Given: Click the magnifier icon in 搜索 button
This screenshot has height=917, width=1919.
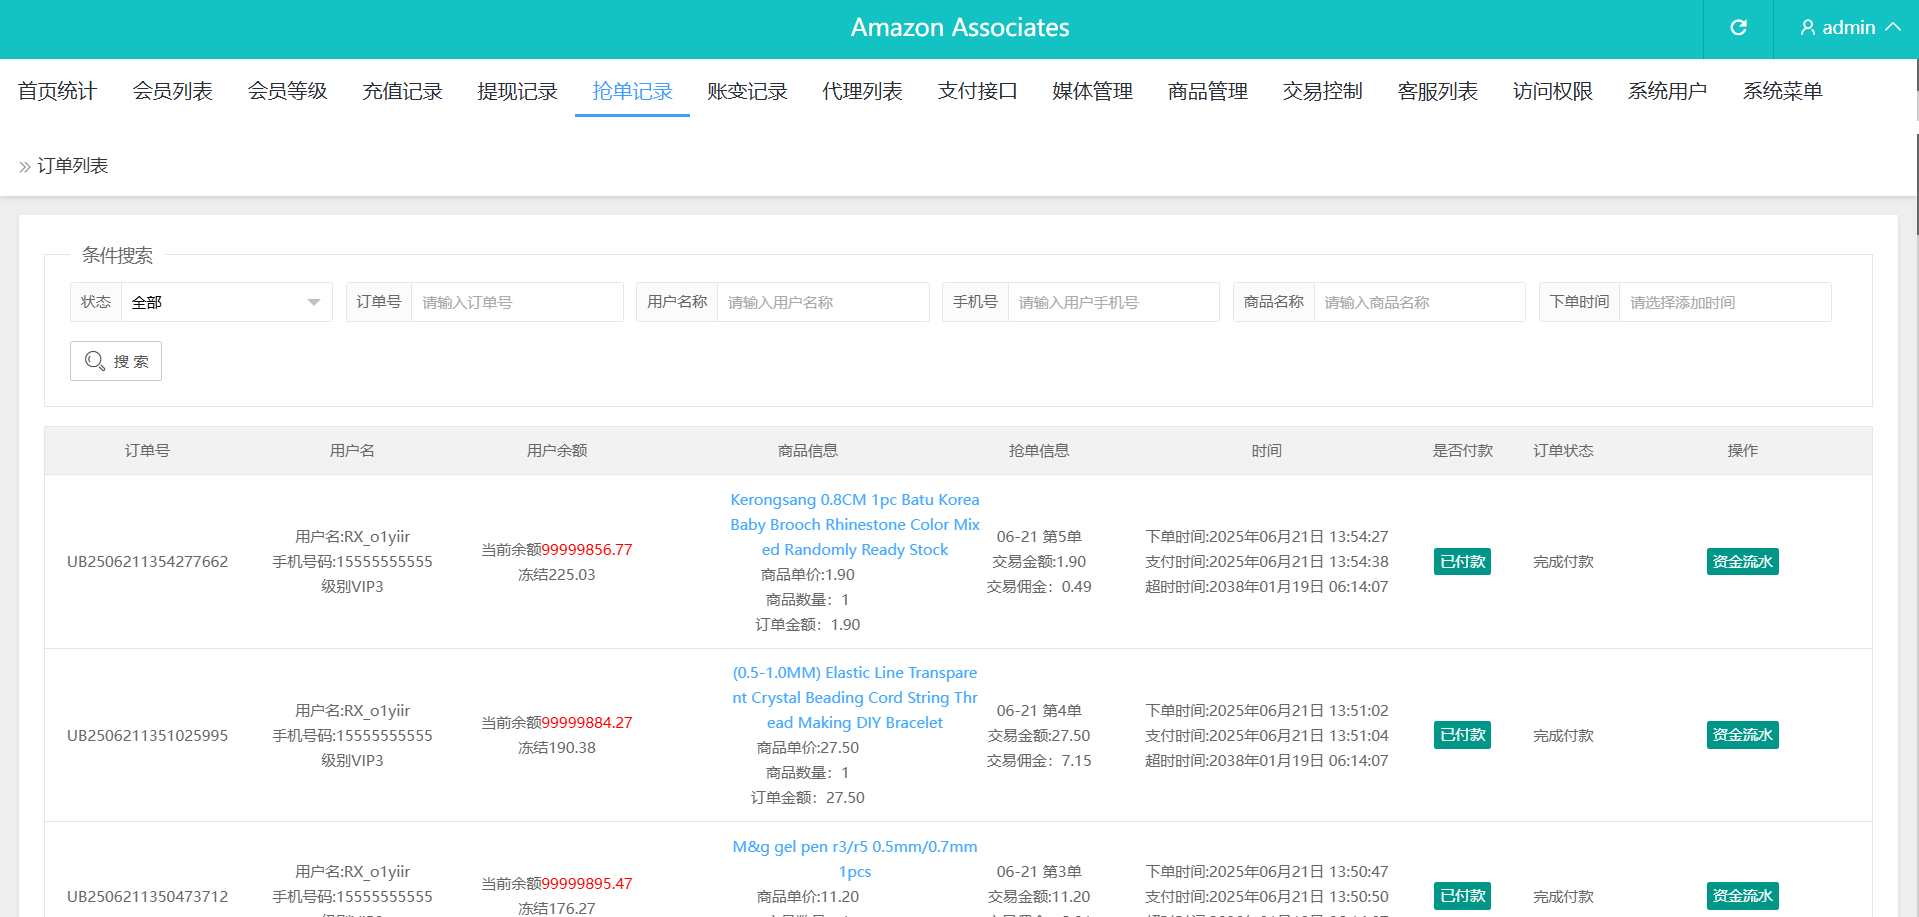Looking at the screenshot, I should 95,361.
